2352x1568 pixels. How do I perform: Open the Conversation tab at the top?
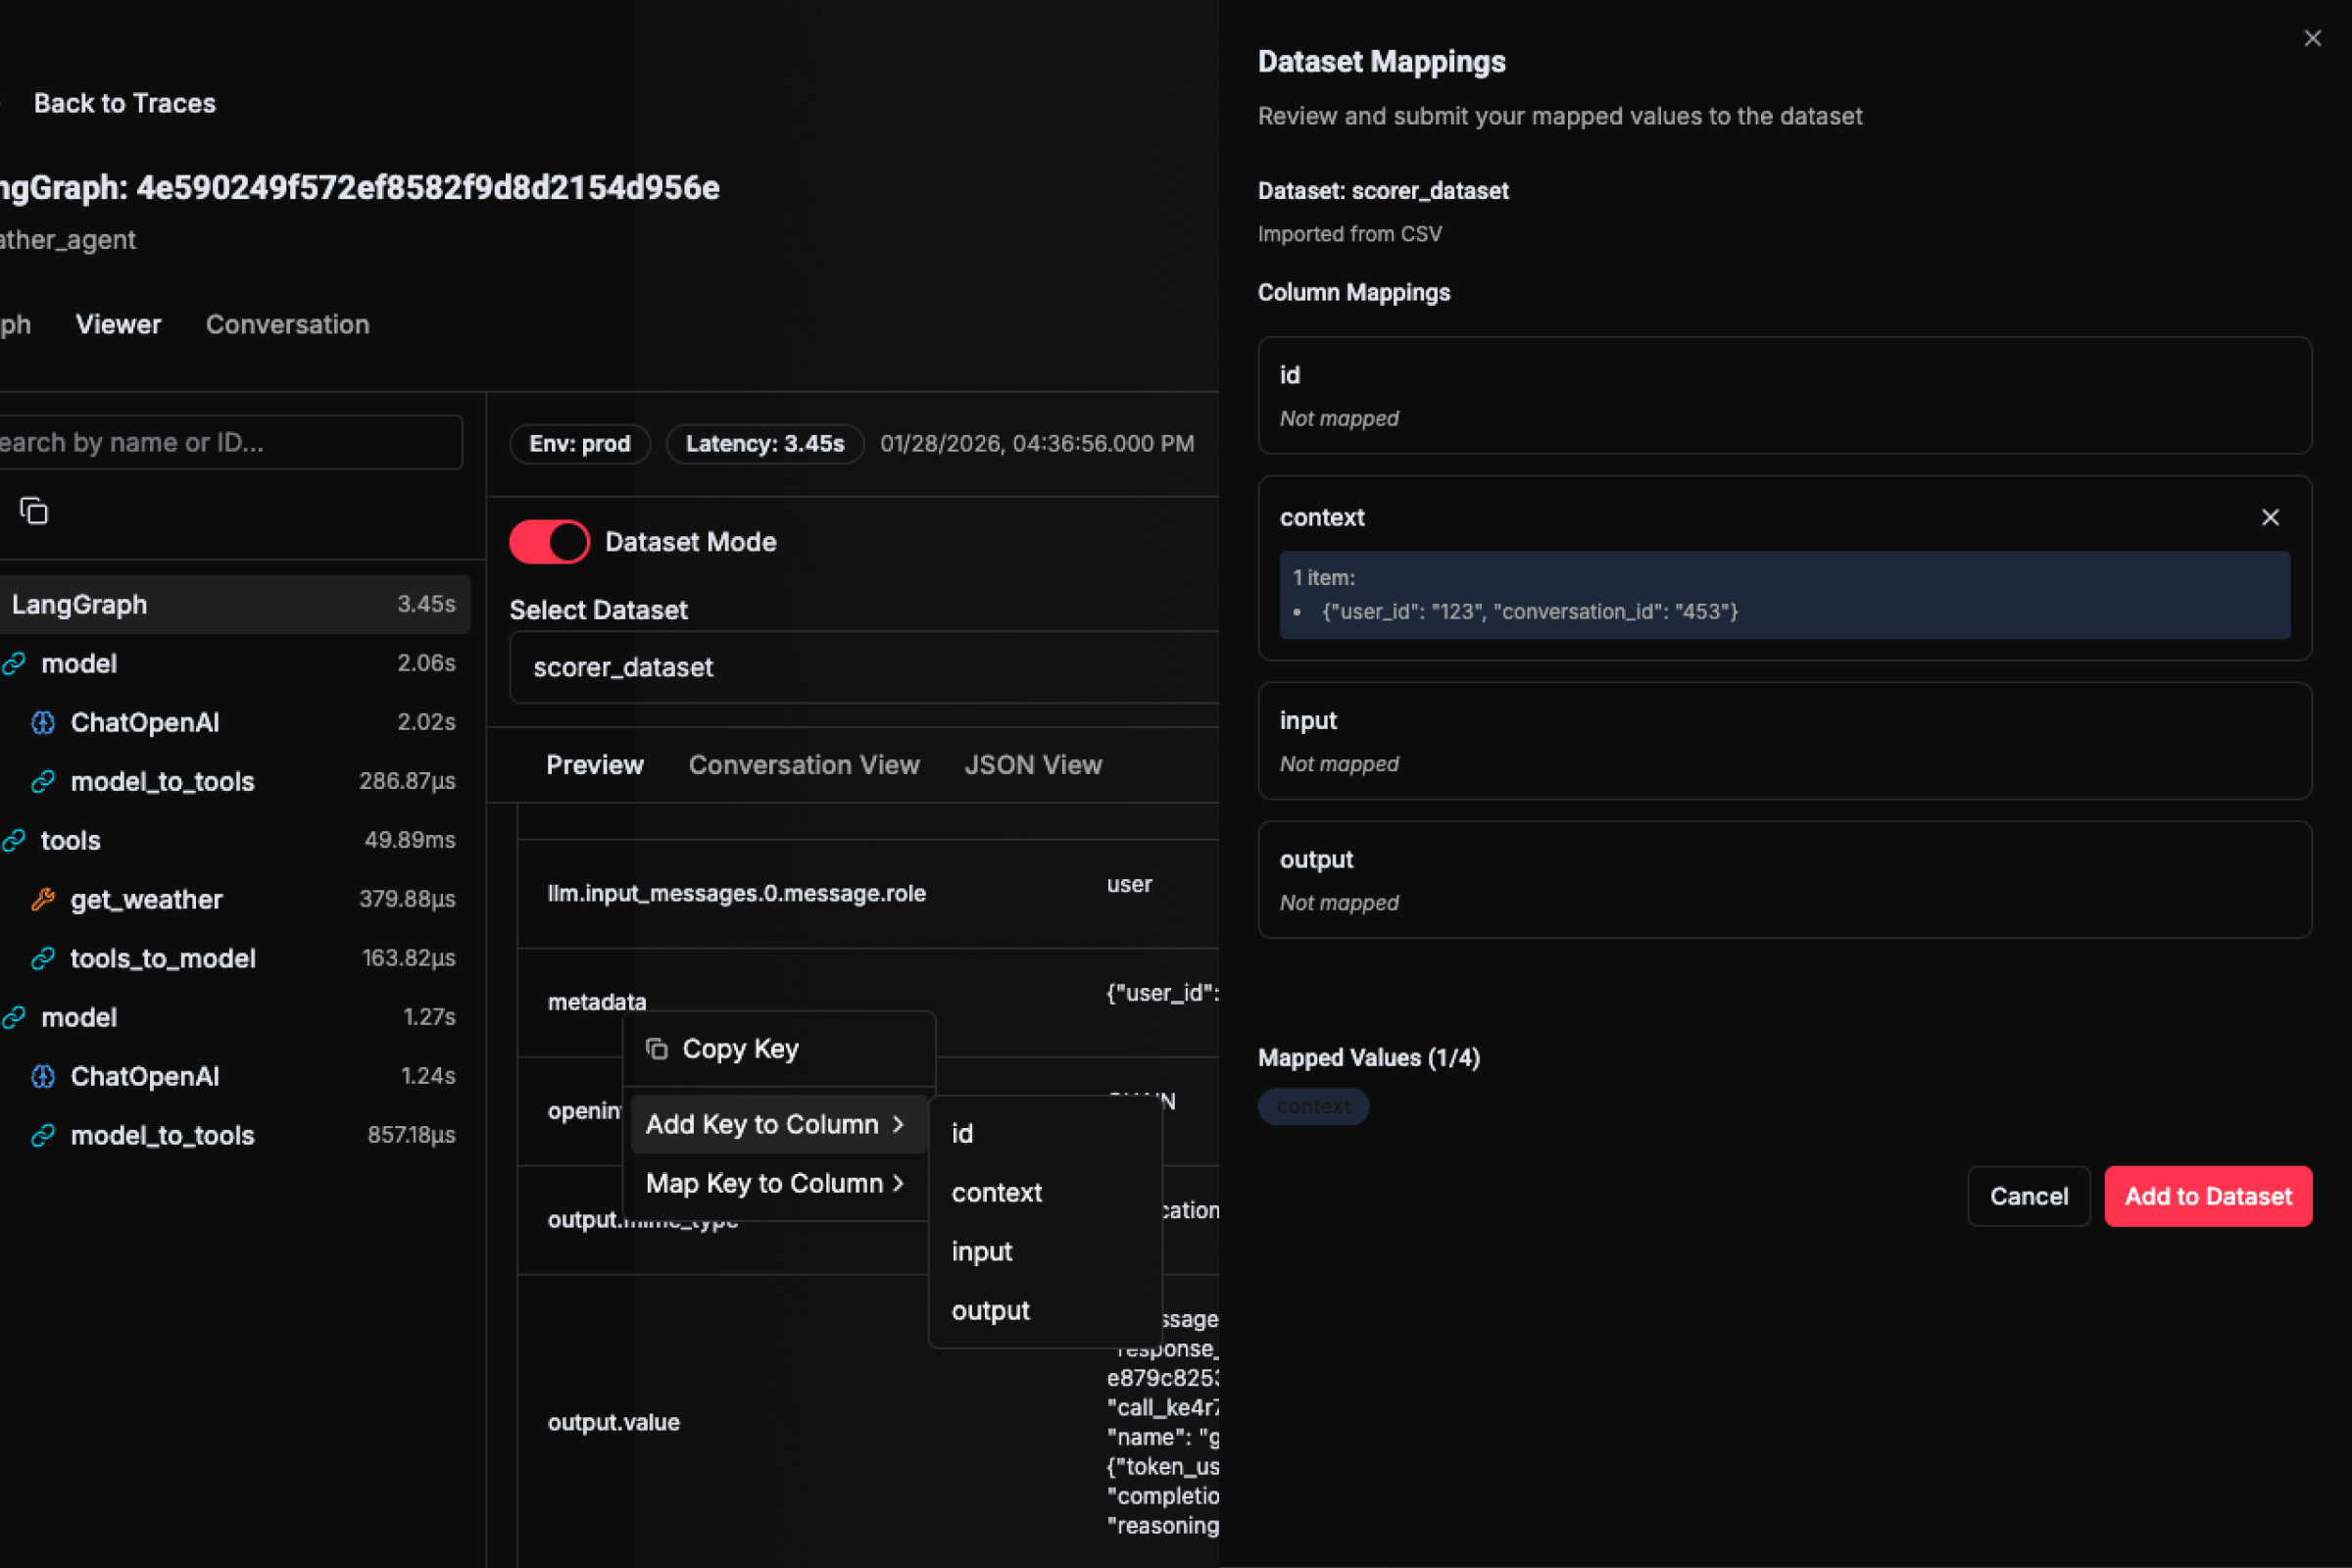(288, 324)
